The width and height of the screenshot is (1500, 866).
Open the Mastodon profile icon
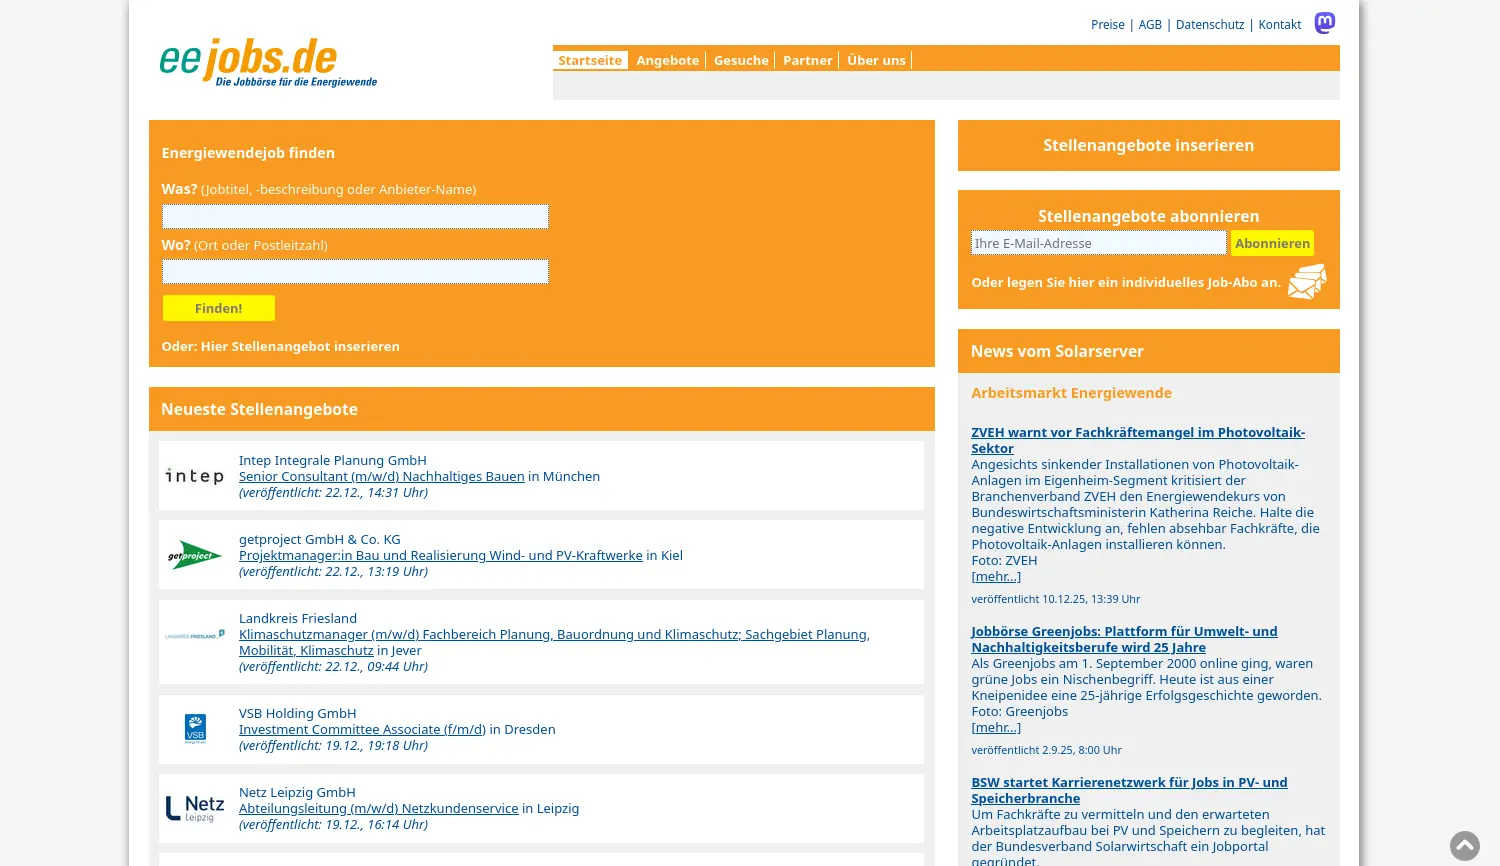pos(1324,23)
